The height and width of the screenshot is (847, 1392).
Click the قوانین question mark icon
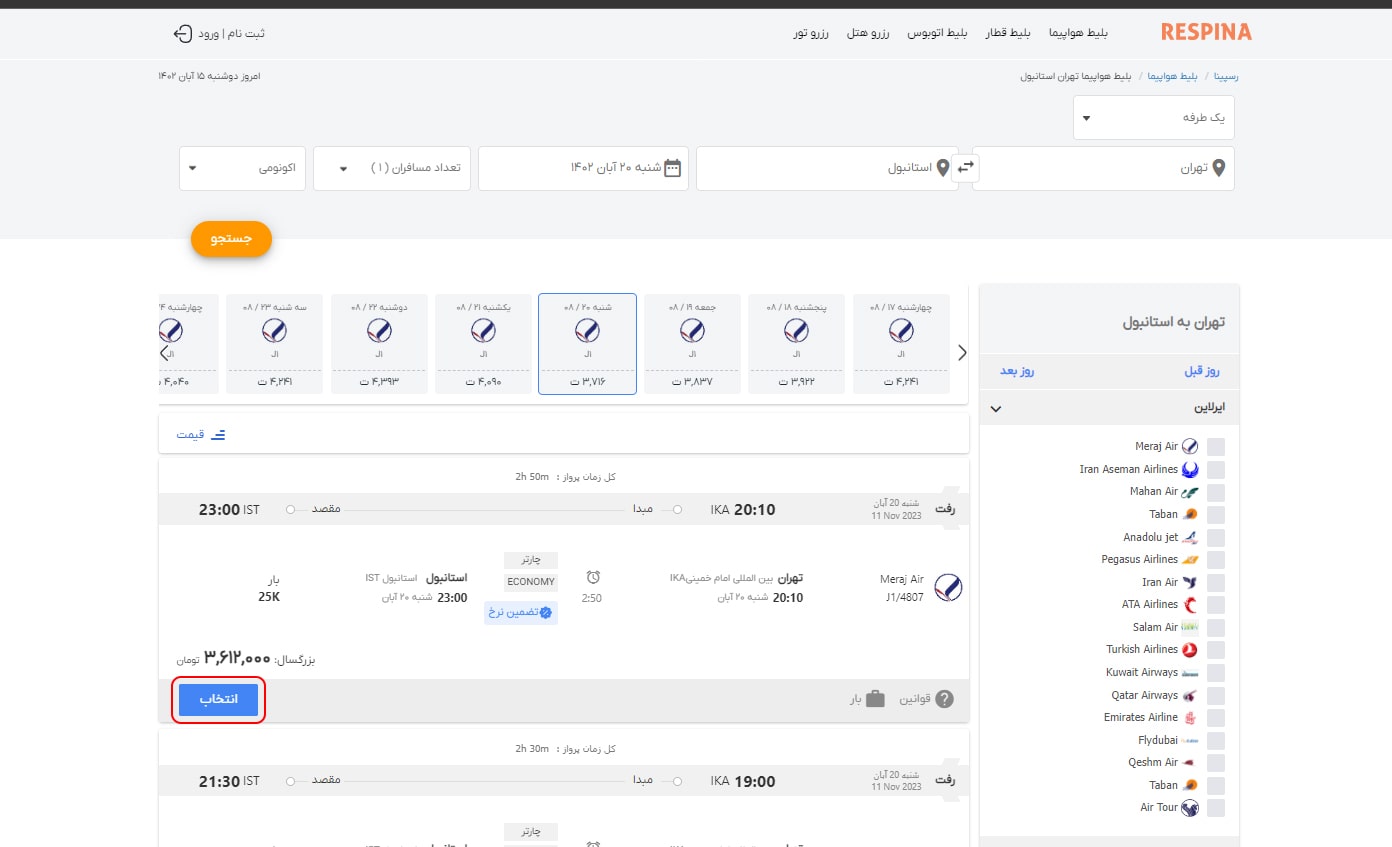click(x=944, y=699)
